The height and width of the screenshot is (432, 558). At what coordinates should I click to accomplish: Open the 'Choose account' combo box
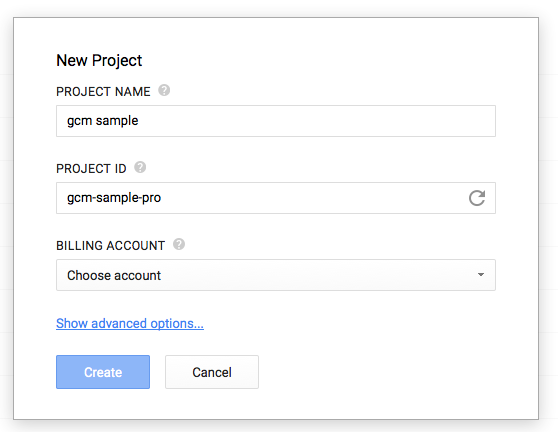(276, 275)
